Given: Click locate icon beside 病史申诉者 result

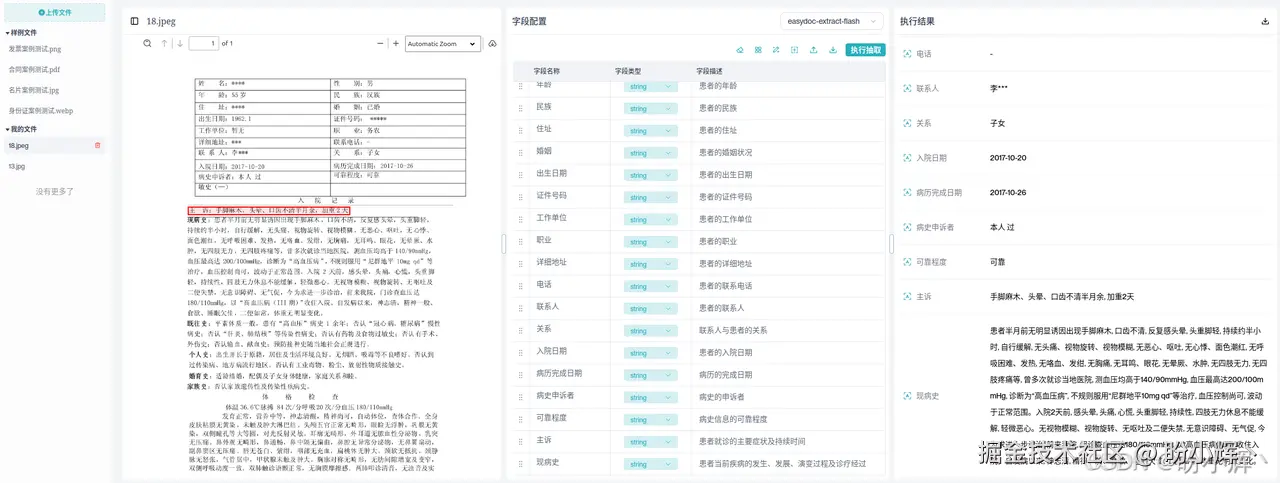Looking at the screenshot, I should (x=907, y=227).
